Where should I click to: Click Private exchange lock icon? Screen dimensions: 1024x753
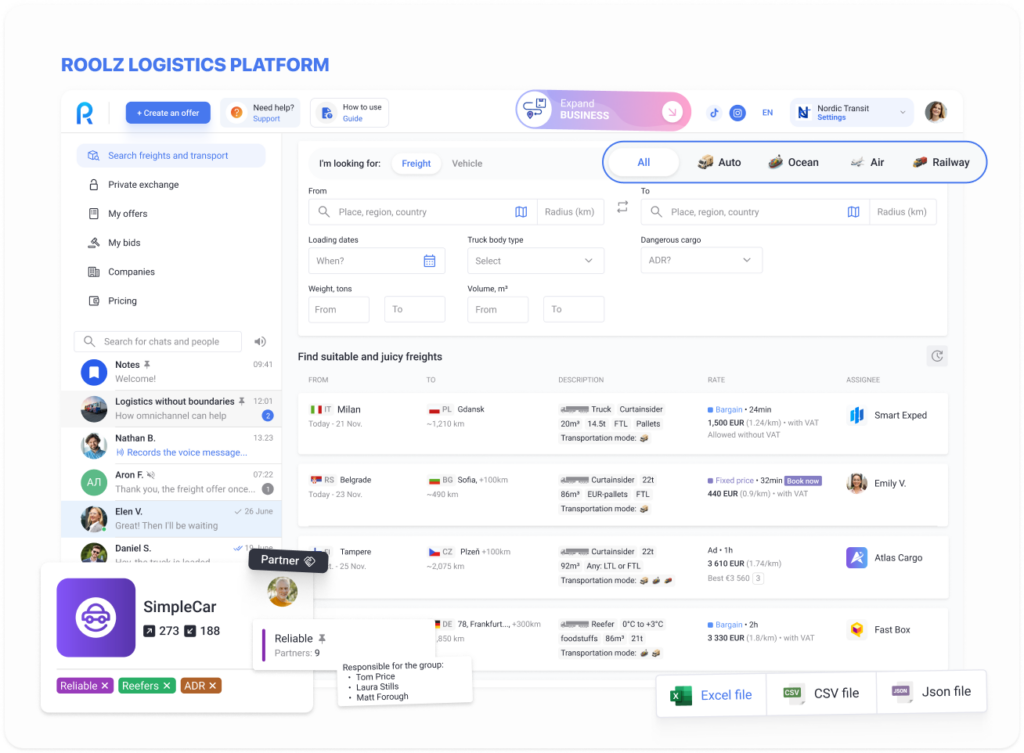pyautogui.click(x=93, y=185)
